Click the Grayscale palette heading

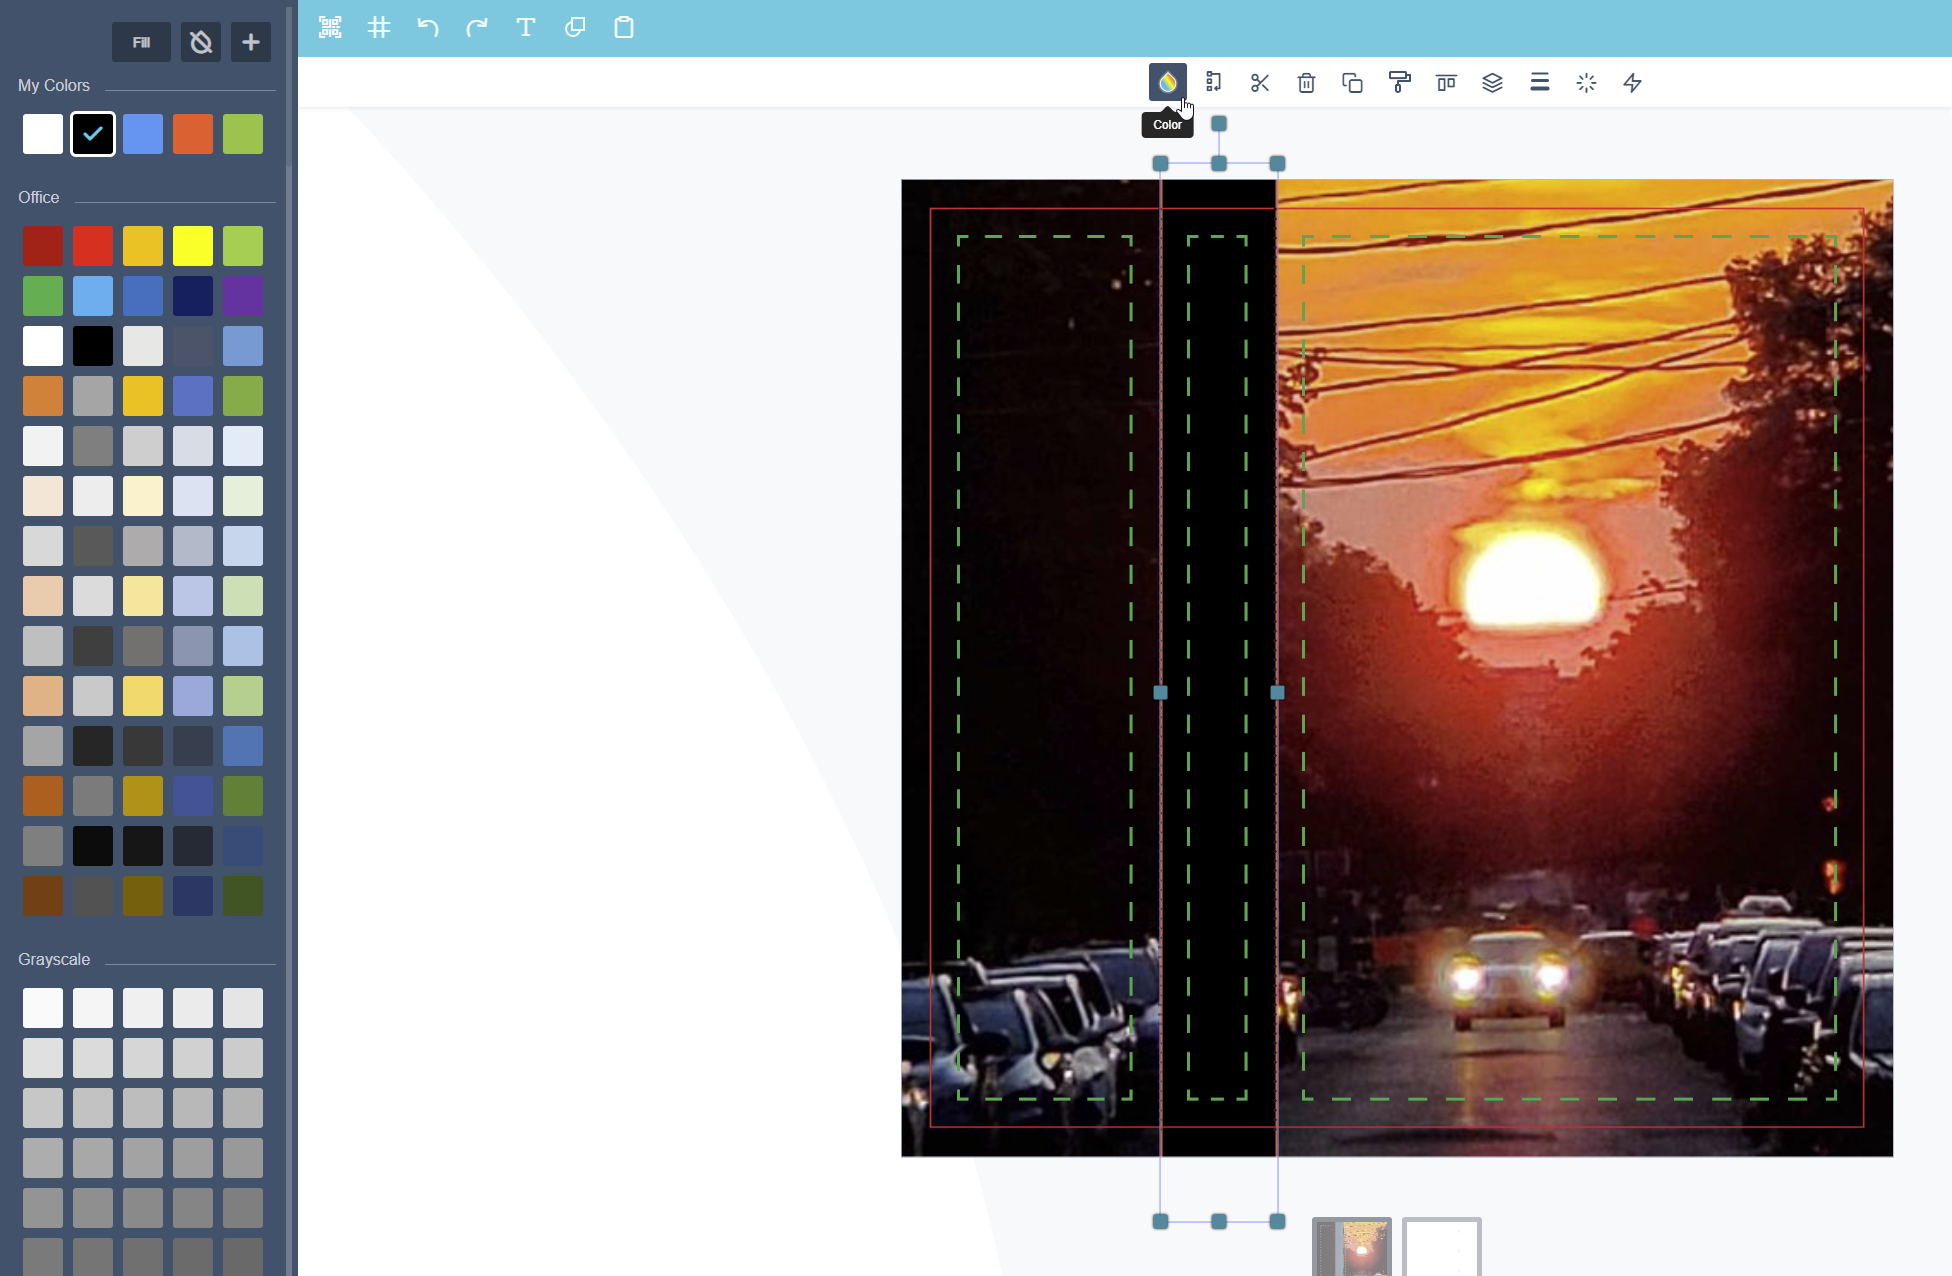(x=54, y=960)
